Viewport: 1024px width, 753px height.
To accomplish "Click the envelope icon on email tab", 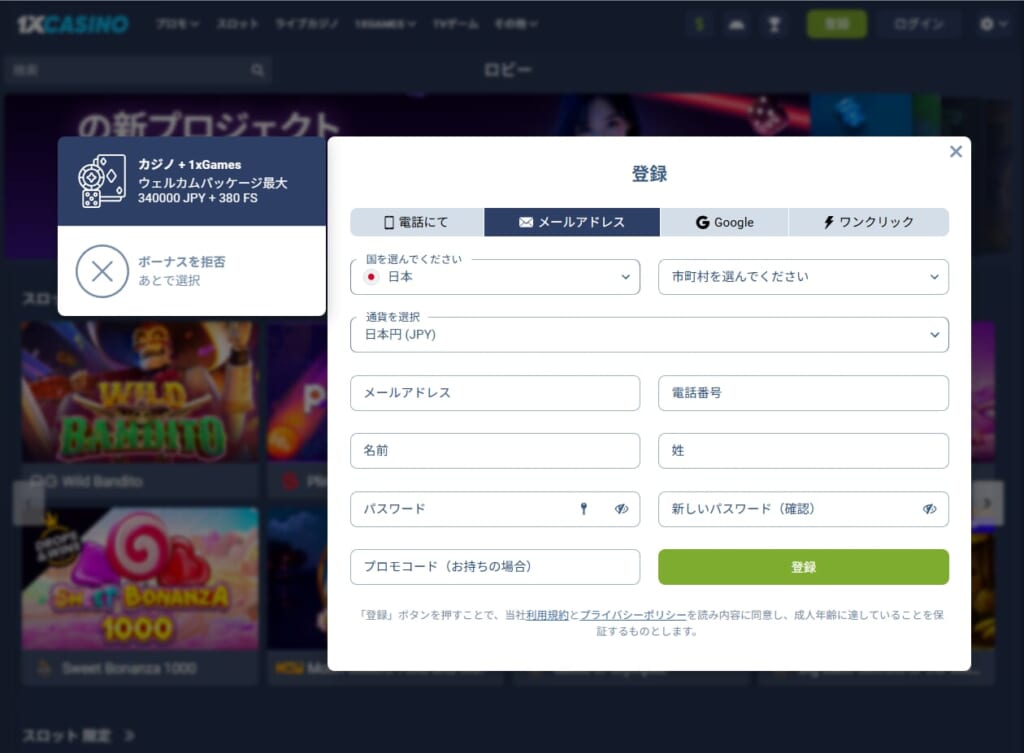I will point(526,222).
